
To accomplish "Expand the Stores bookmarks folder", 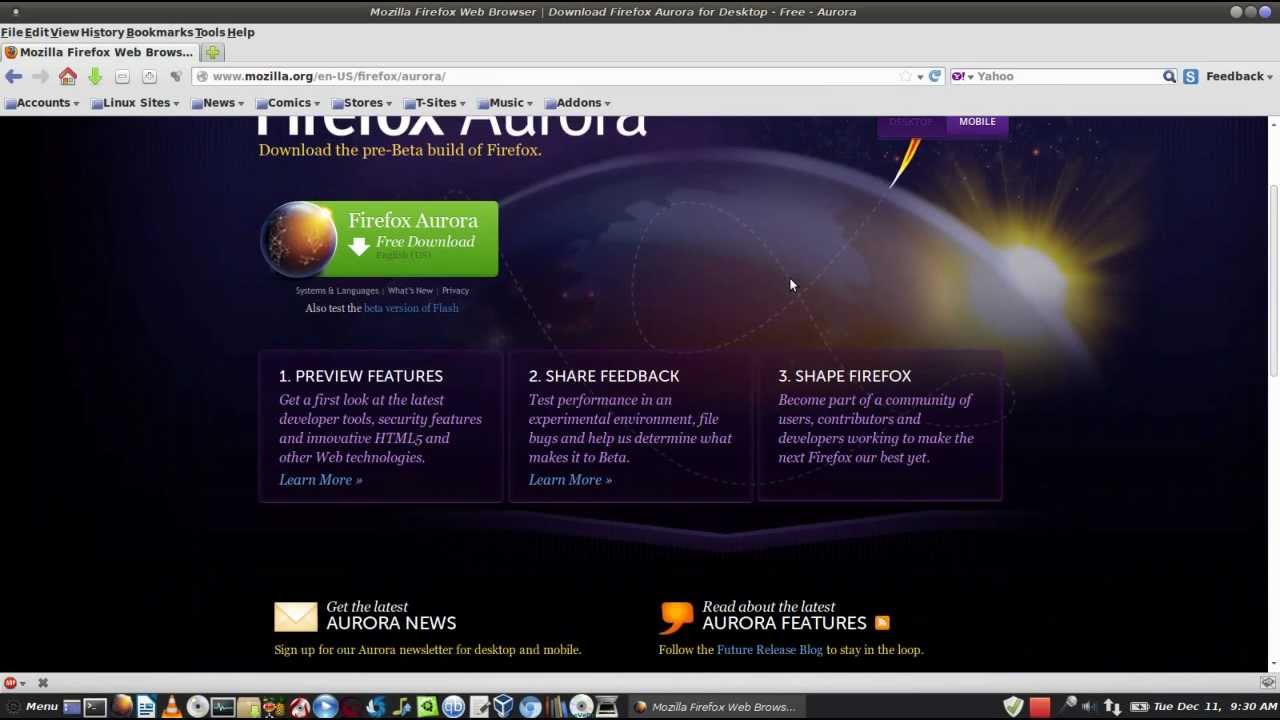I will [x=362, y=103].
